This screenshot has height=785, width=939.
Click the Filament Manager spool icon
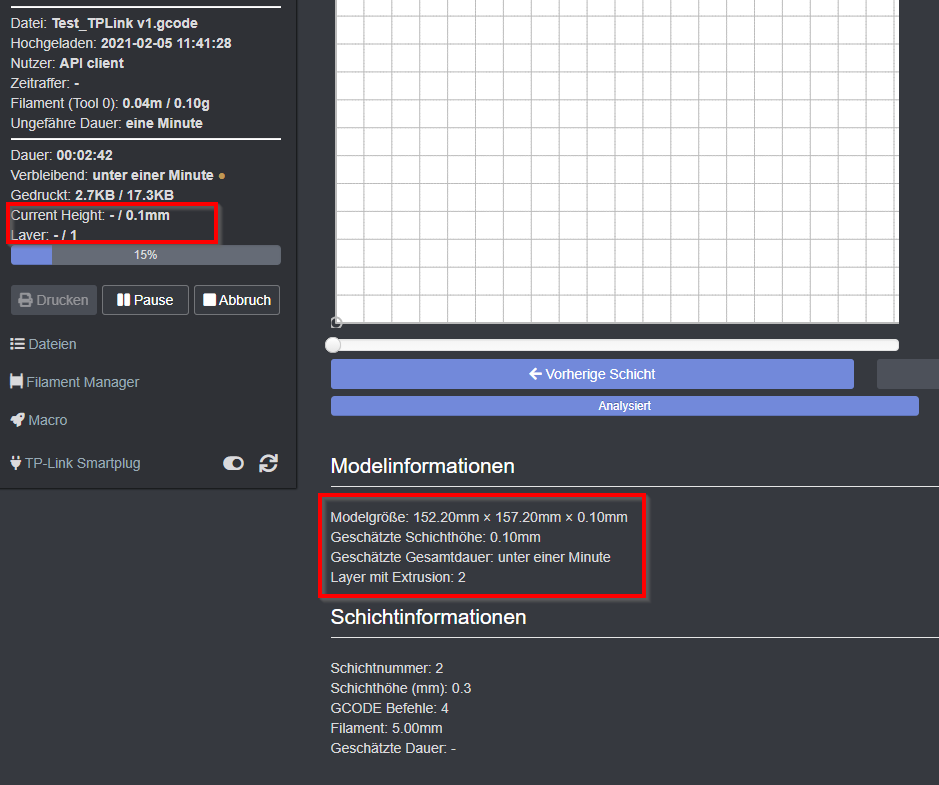(16, 381)
